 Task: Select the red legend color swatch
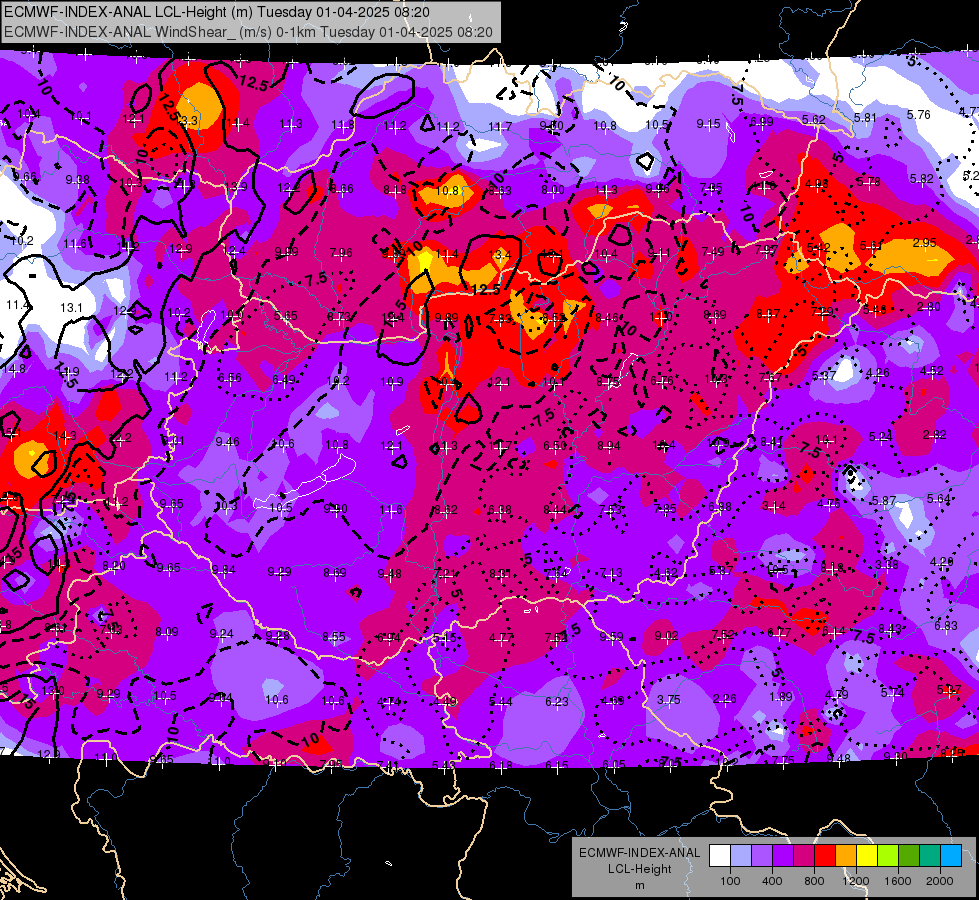pyautogui.click(x=825, y=856)
